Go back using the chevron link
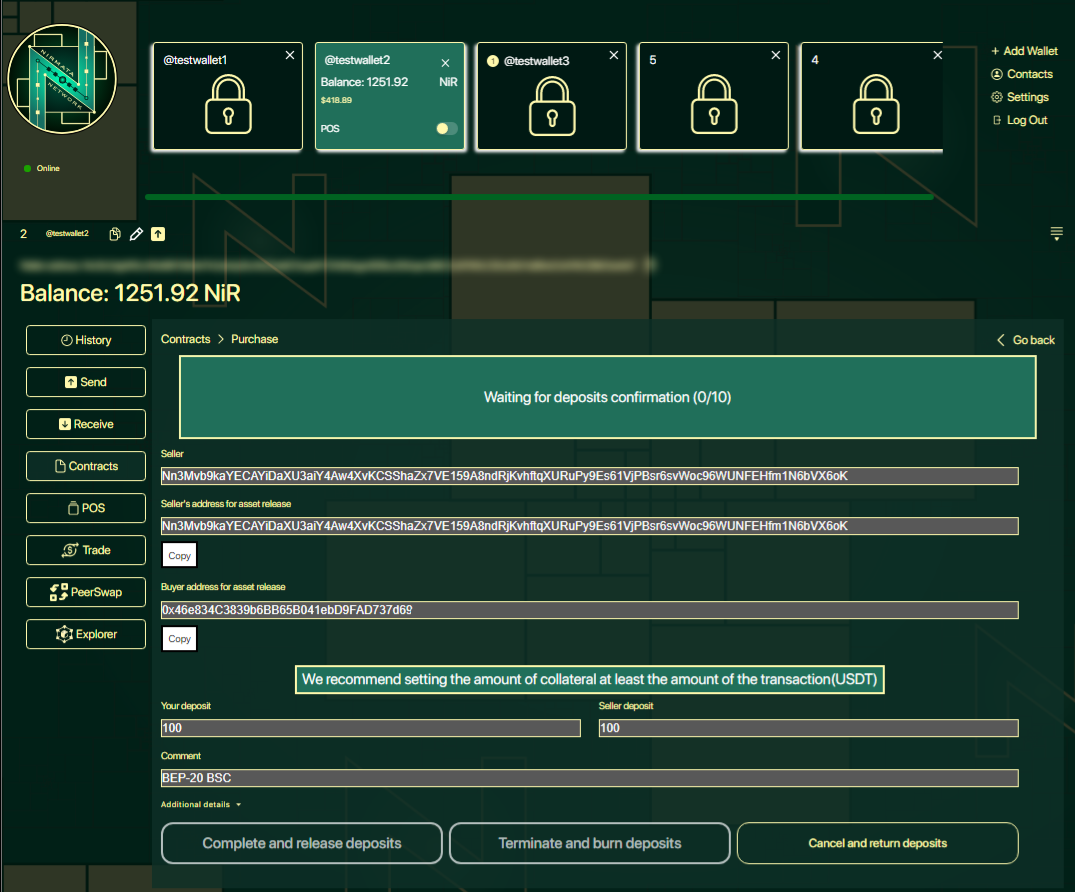This screenshot has height=892, width=1075. 1026,340
